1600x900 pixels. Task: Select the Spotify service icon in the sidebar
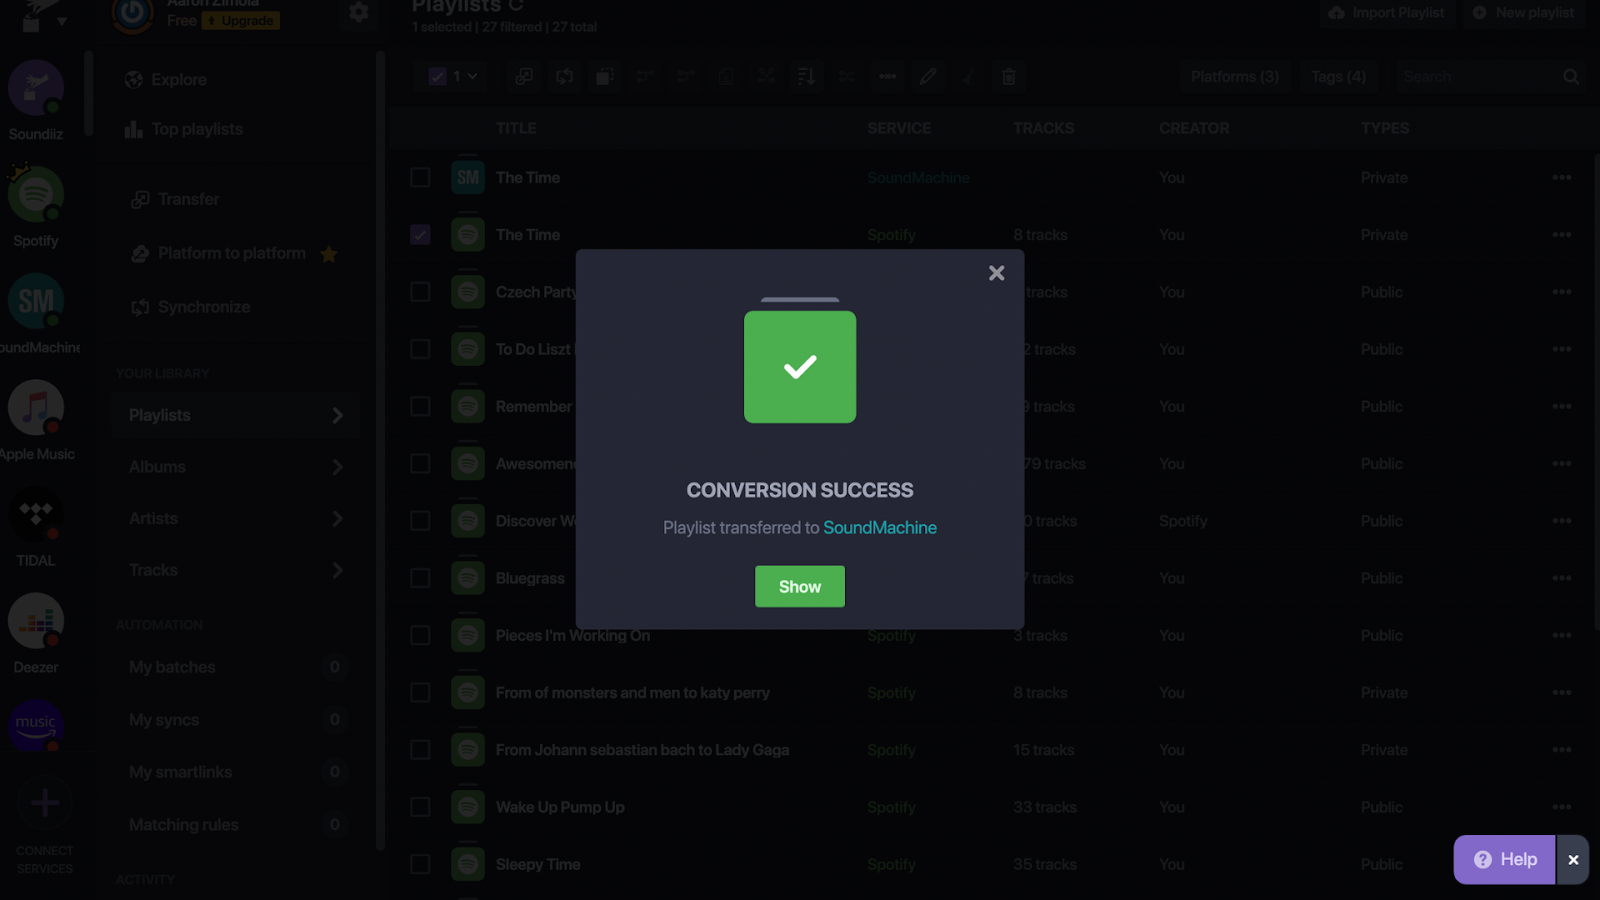(36, 195)
